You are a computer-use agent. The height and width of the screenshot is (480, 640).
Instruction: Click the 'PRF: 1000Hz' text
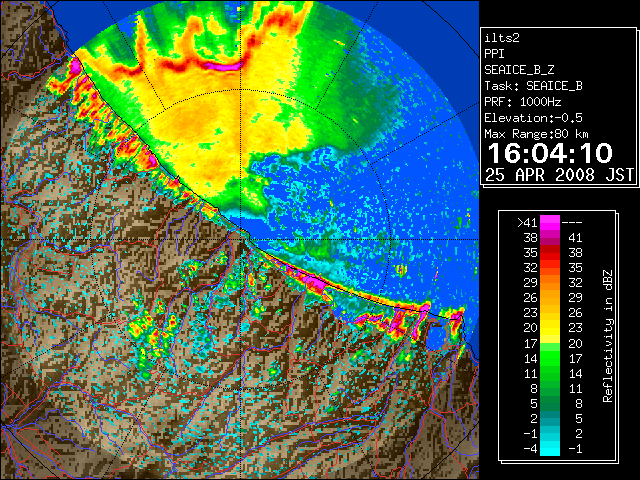click(x=523, y=102)
